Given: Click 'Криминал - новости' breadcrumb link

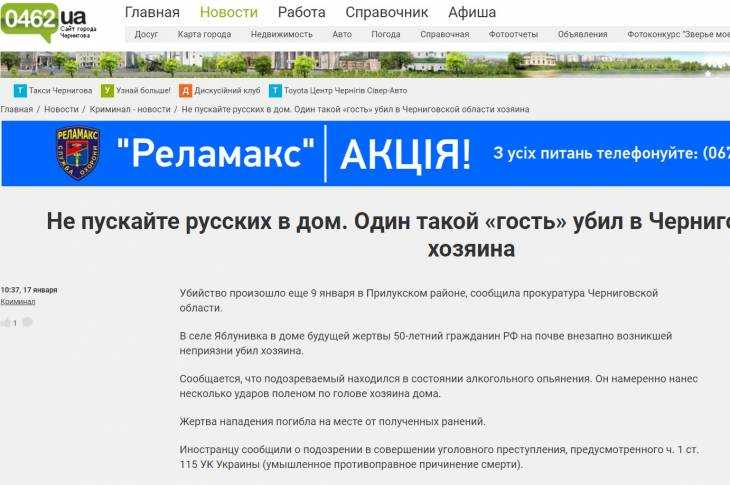Looking at the screenshot, I should pos(130,109).
